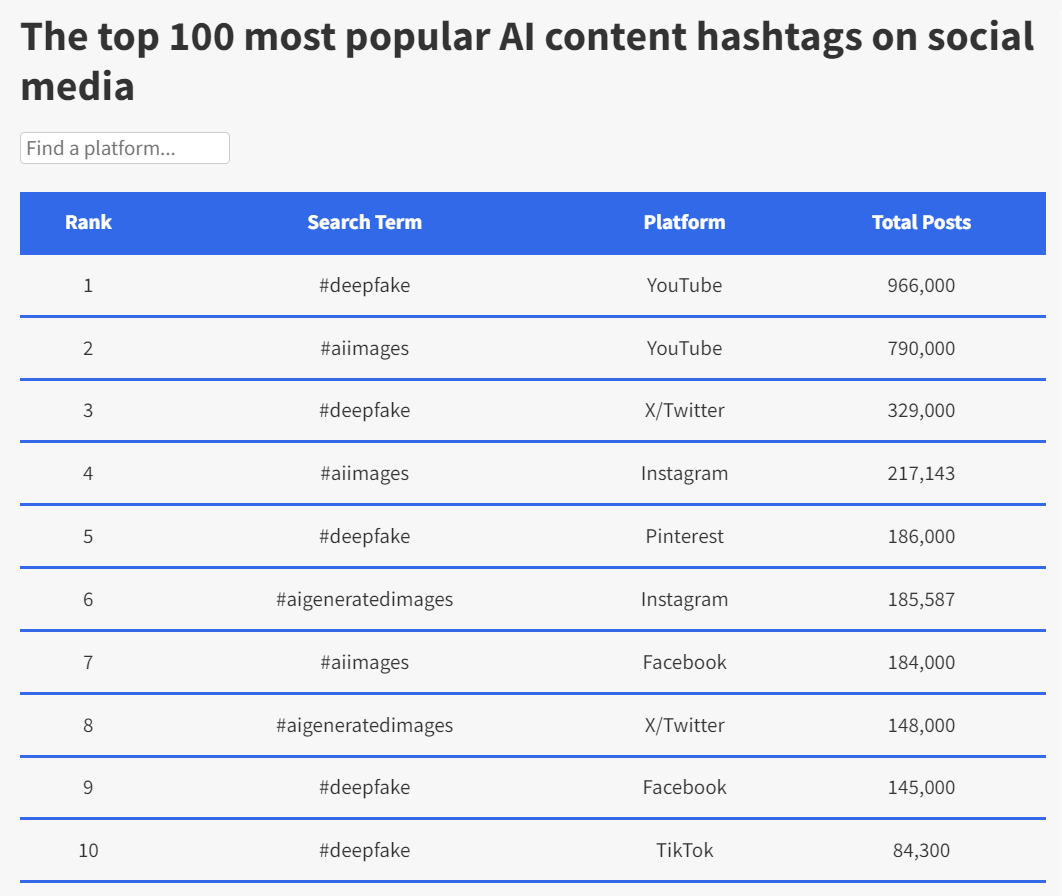
Task: Select the #deepfake hashtag in rank 1
Action: [x=364, y=285]
